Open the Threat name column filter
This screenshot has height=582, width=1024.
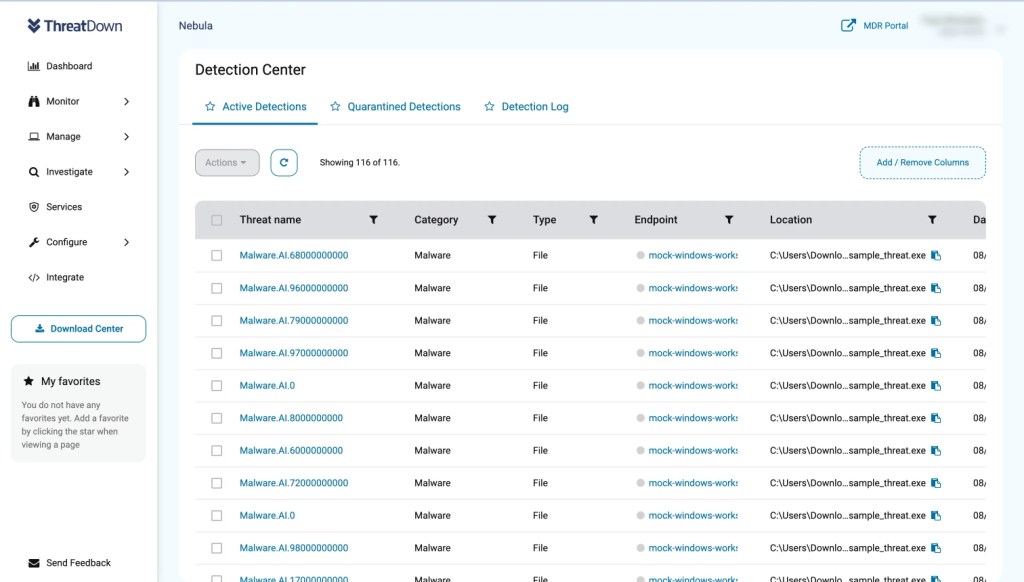coord(374,219)
